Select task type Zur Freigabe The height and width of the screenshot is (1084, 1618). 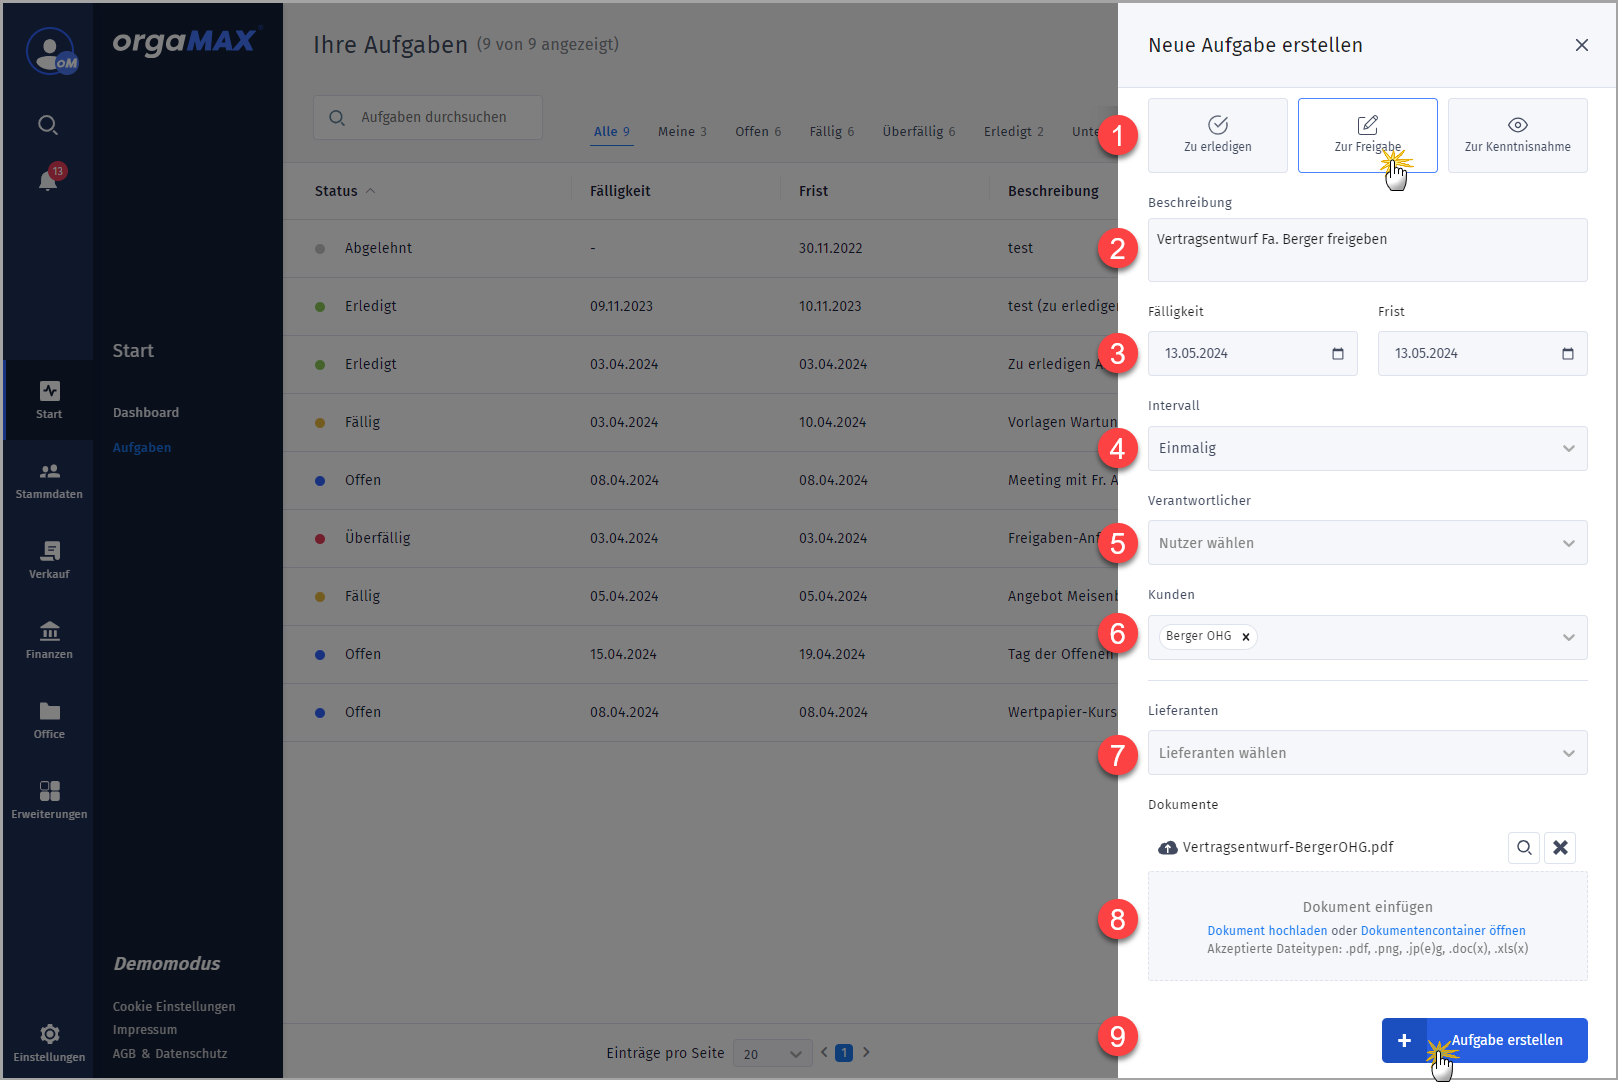[1368, 135]
